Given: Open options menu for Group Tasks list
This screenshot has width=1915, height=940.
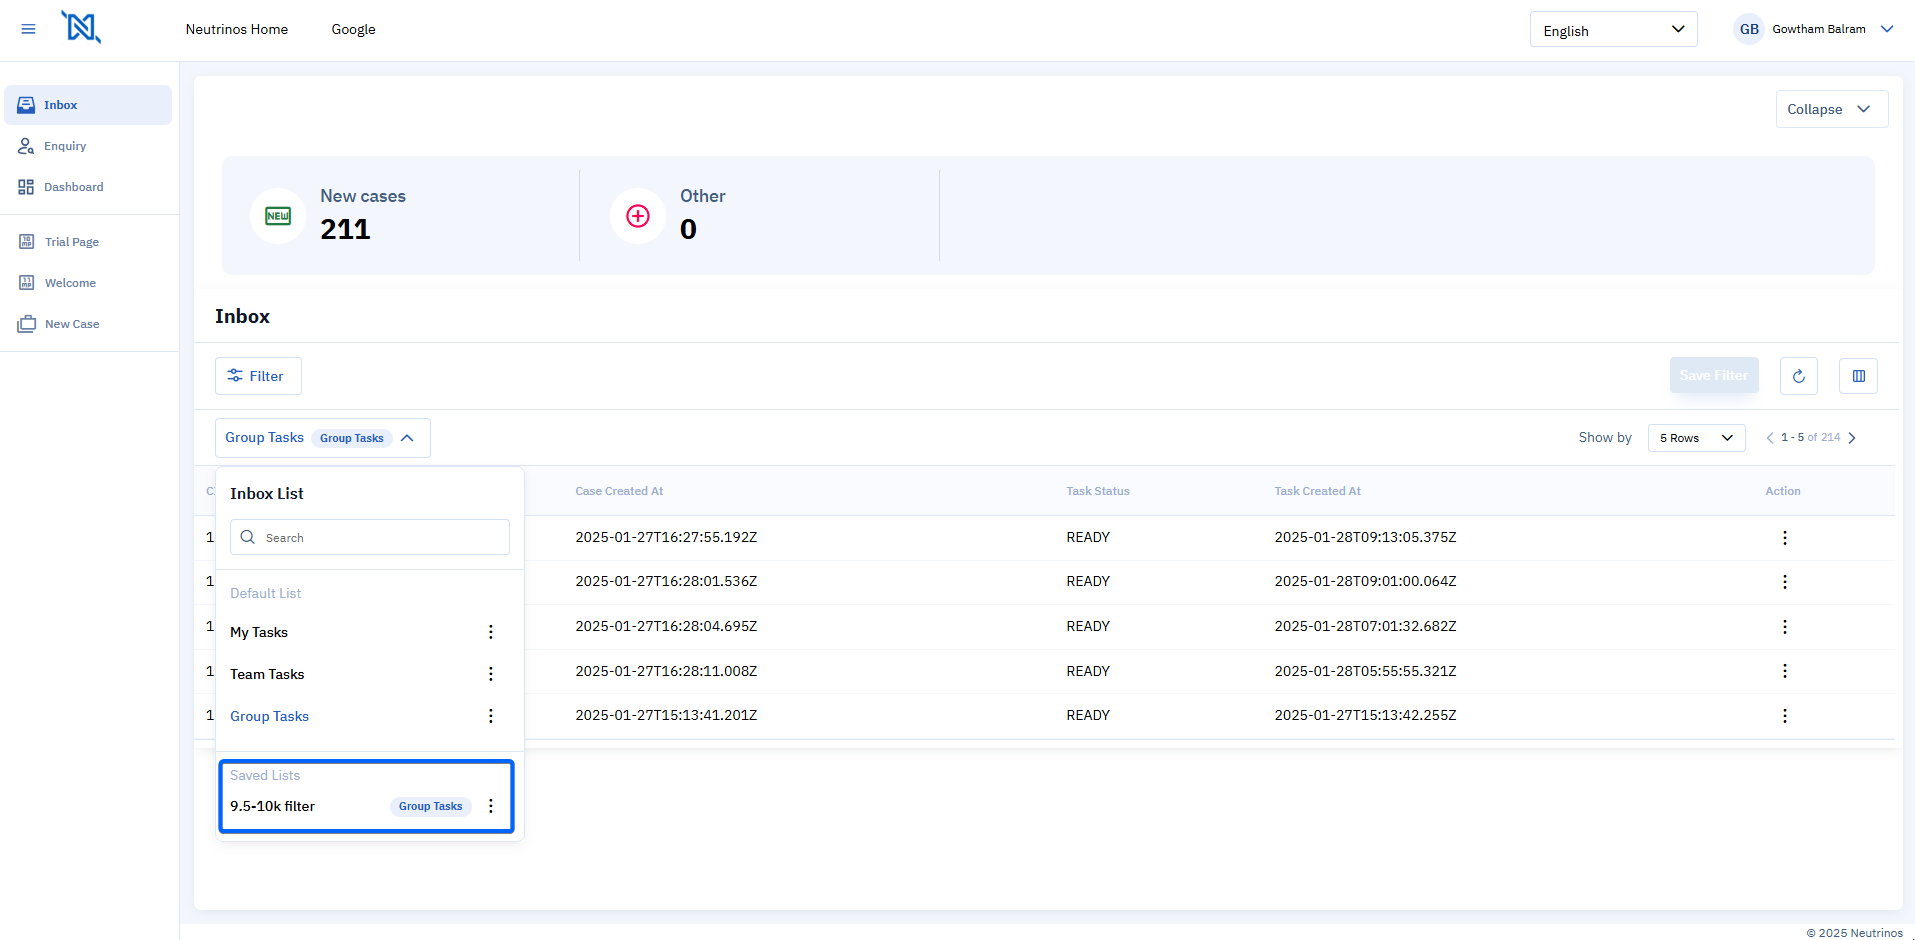Looking at the screenshot, I should pos(491,716).
